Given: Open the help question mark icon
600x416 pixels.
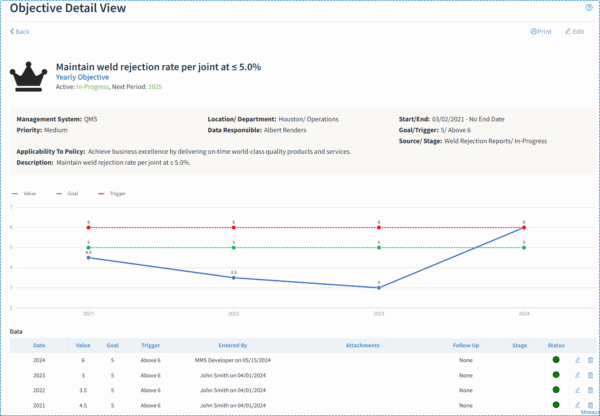Looking at the screenshot, I should coord(589,8).
